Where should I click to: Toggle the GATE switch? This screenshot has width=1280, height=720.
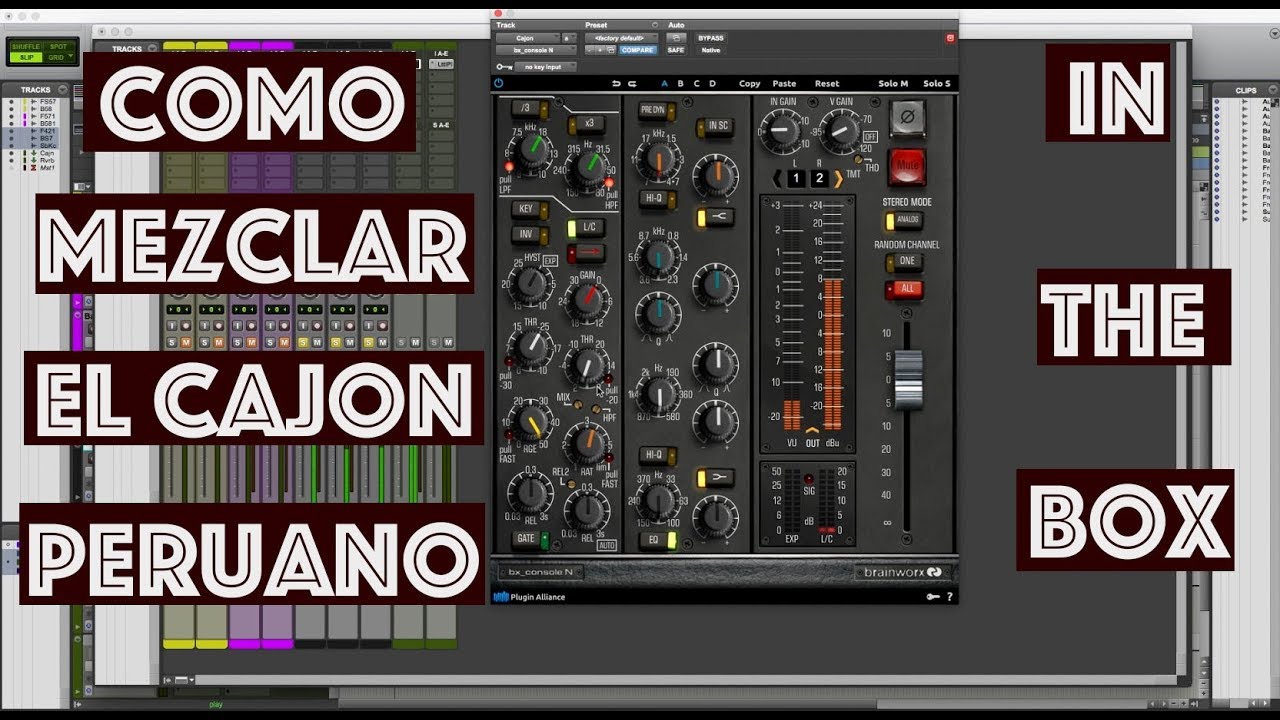pyautogui.click(x=529, y=540)
